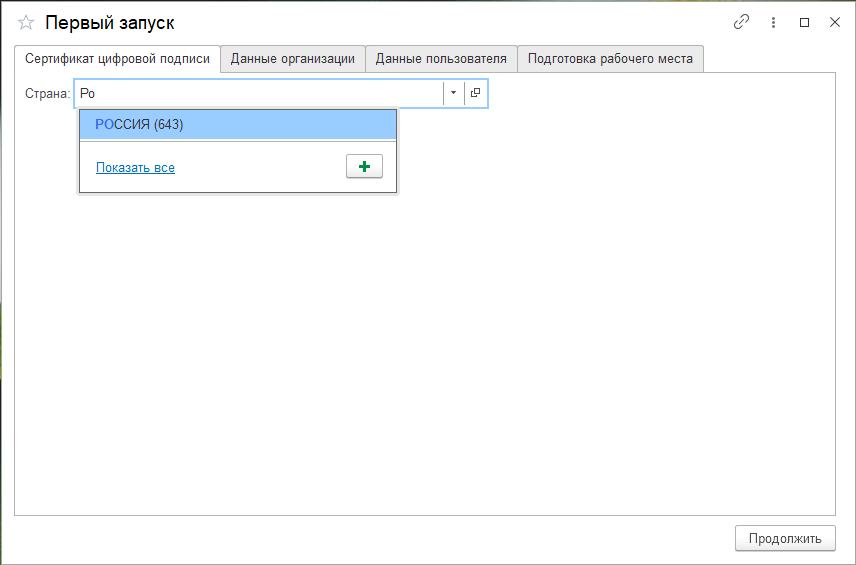Click the green plus create button
Viewport: 856px width, 565px height.
[364, 167]
